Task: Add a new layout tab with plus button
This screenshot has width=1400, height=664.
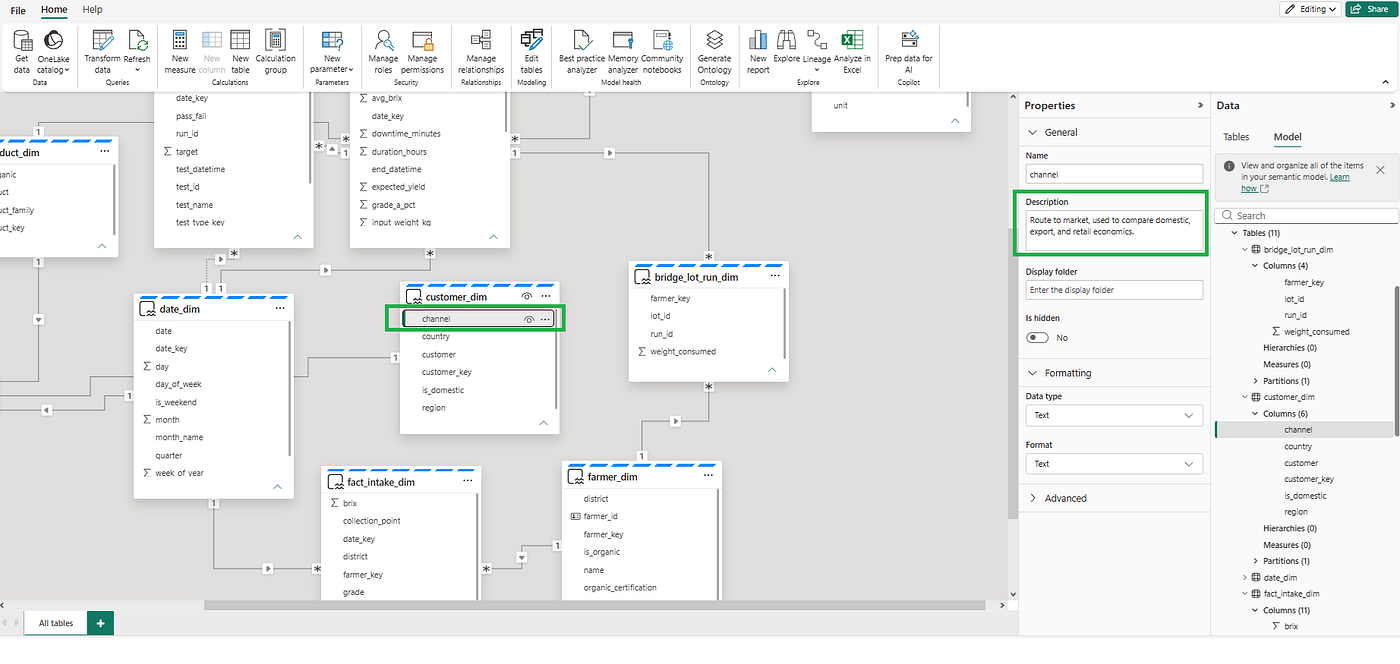Action: click(100, 623)
